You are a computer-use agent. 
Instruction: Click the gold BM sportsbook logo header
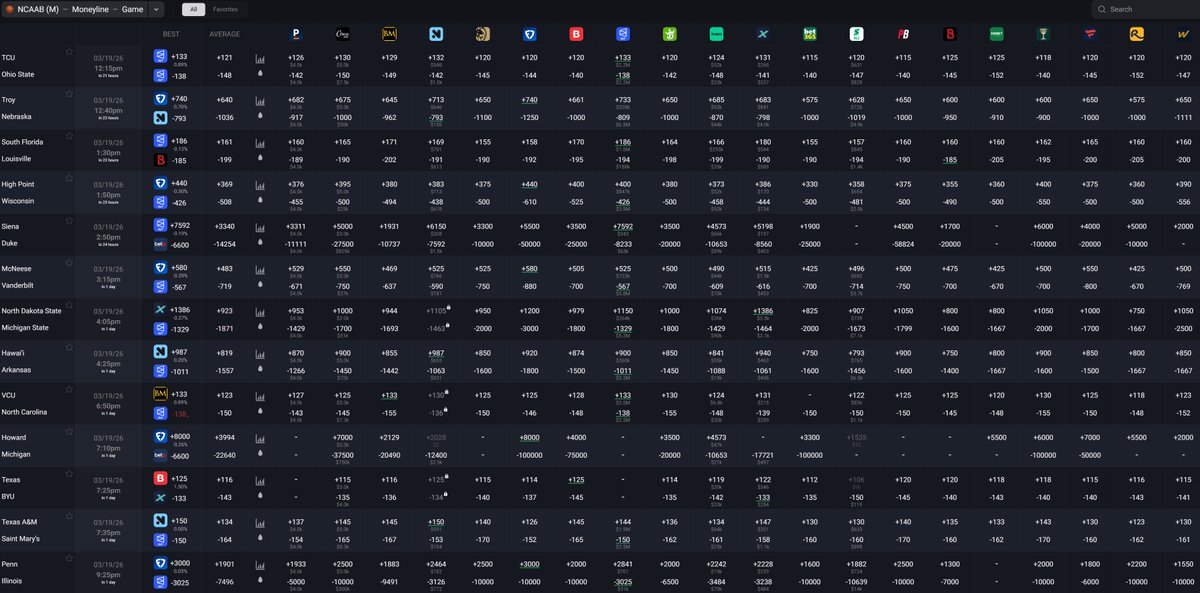click(x=390, y=34)
